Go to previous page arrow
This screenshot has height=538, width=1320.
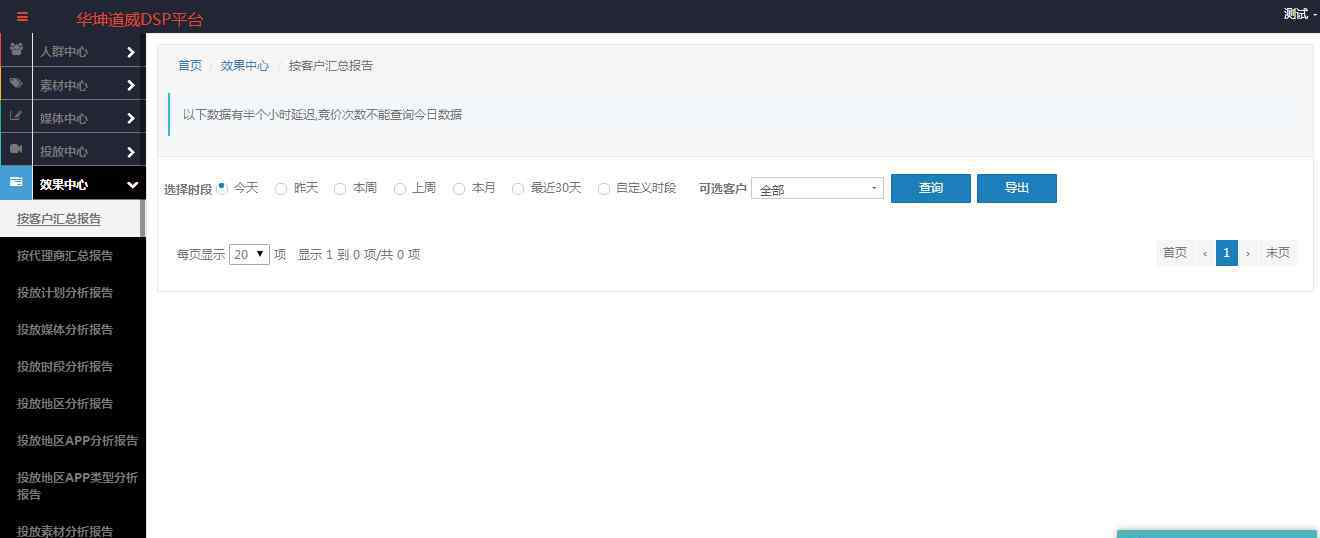point(1205,253)
